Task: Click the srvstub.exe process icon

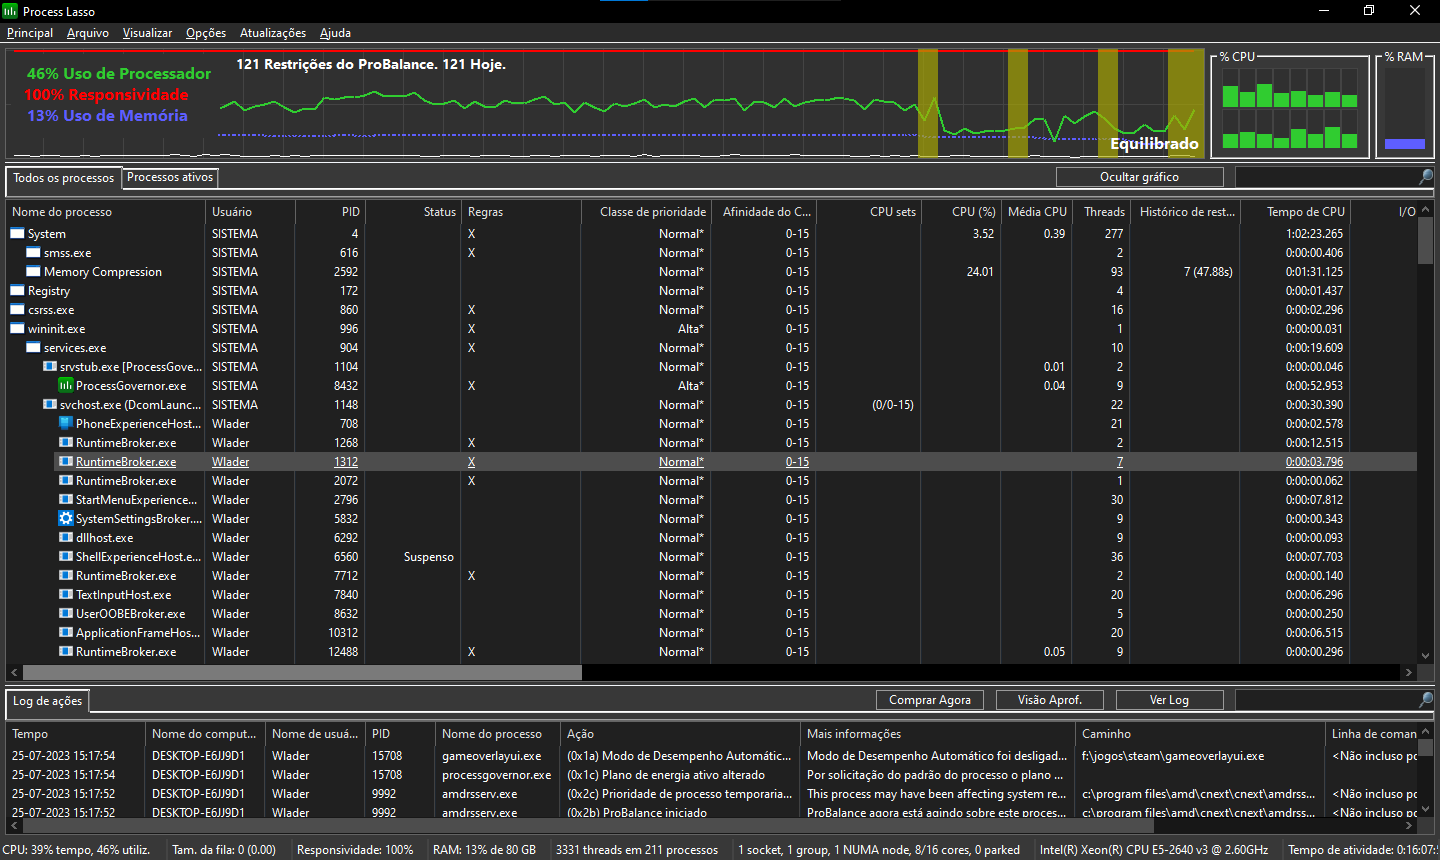Action: click(x=49, y=366)
